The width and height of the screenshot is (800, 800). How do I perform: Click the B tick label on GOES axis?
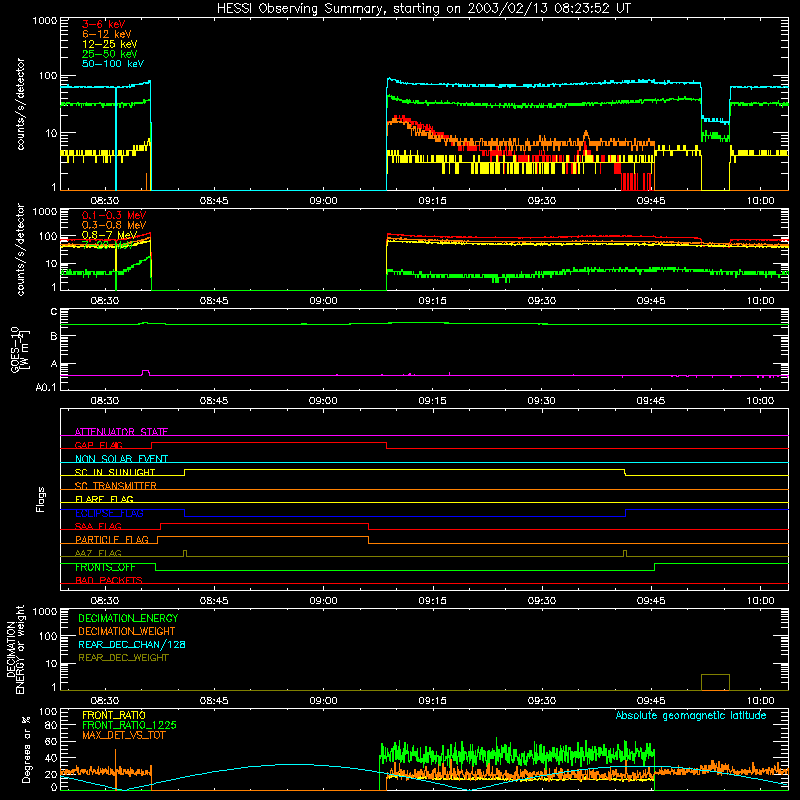coord(54,336)
